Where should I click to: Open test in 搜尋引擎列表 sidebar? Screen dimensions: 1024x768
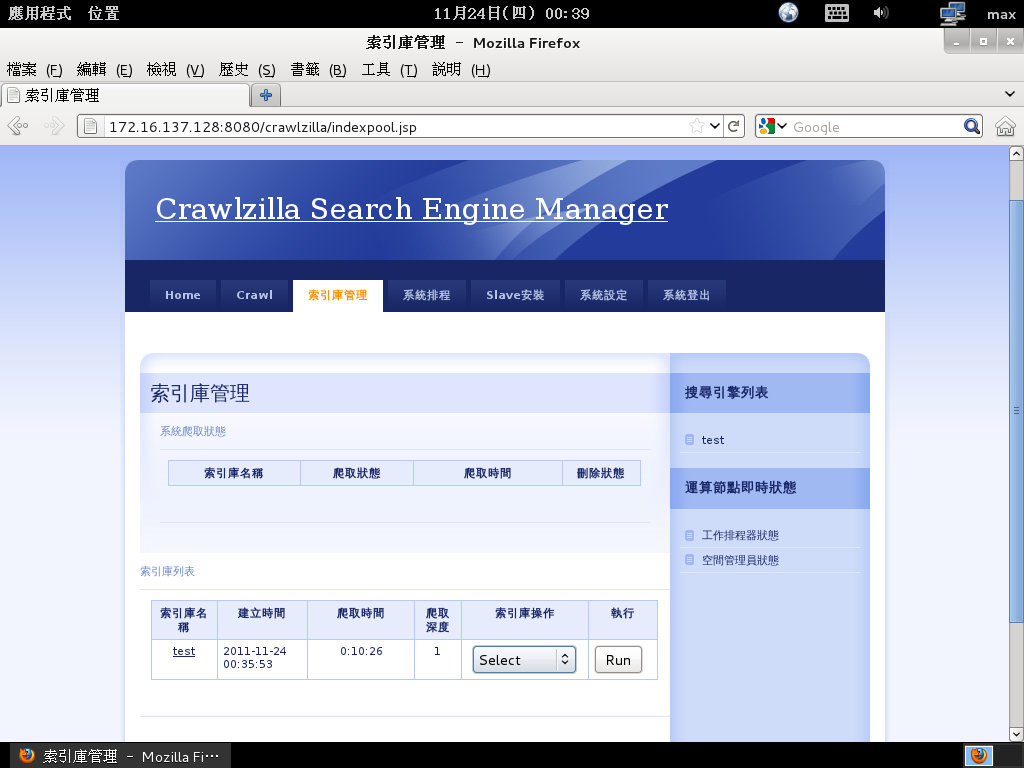click(x=712, y=440)
